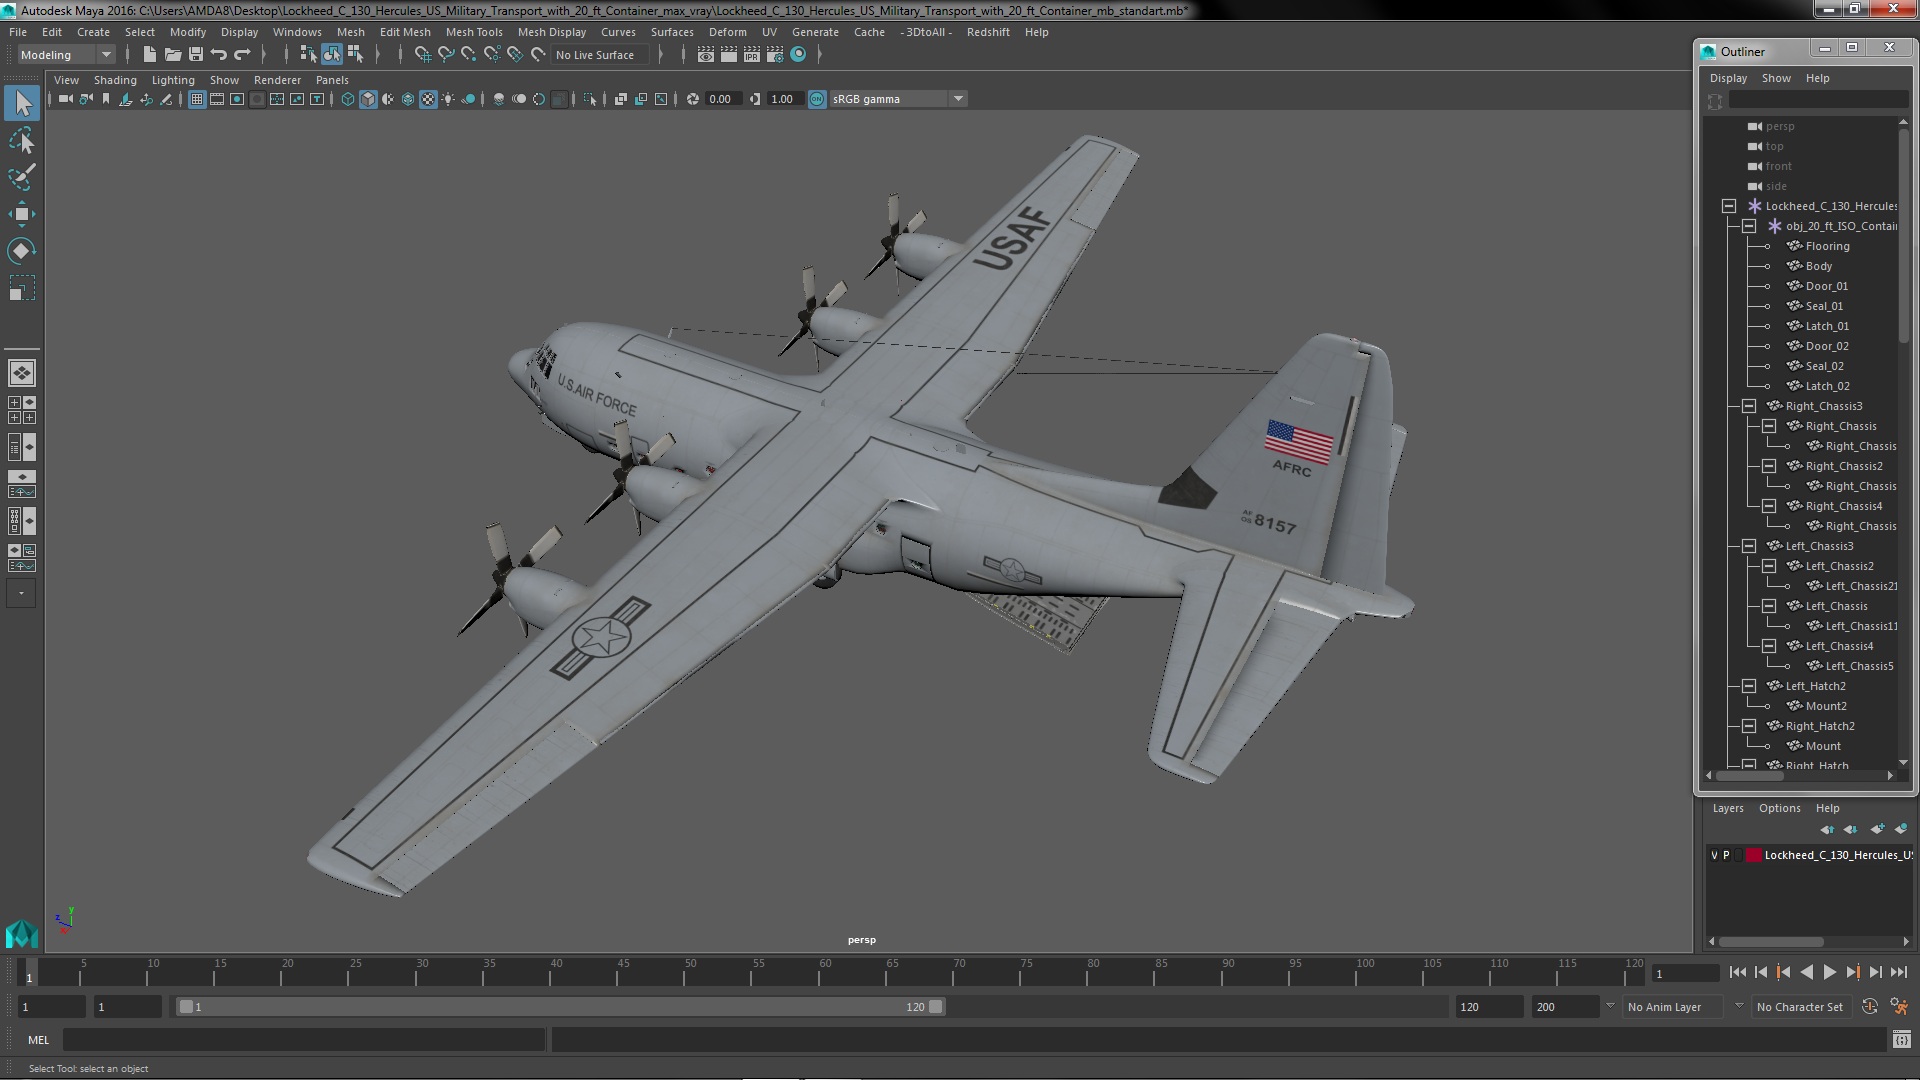
Task: Open the viewport Lighting menu
Action: coord(173,80)
